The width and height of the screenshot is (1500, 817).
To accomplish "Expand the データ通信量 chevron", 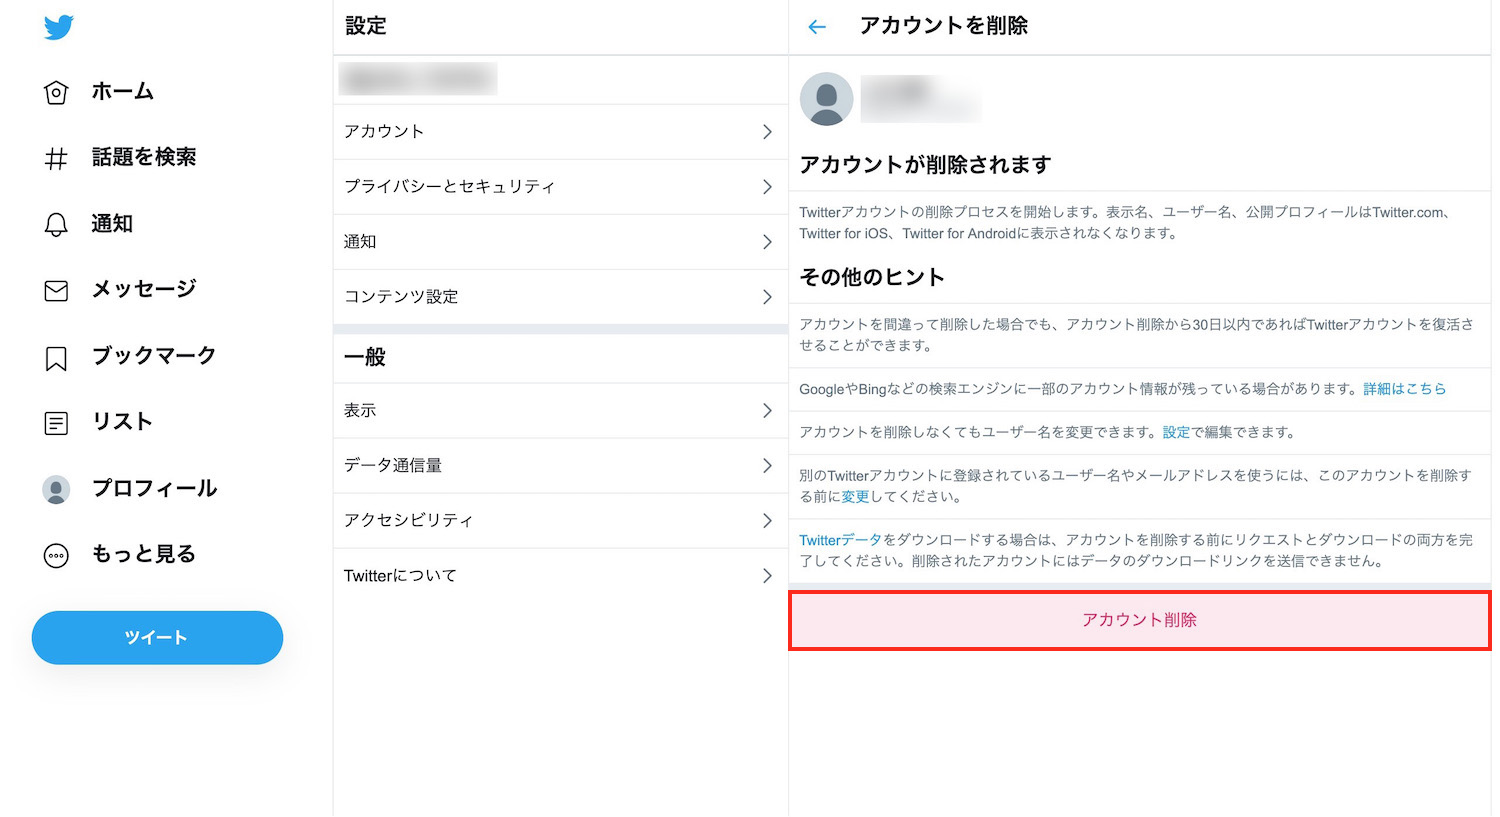I will [x=767, y=466].
